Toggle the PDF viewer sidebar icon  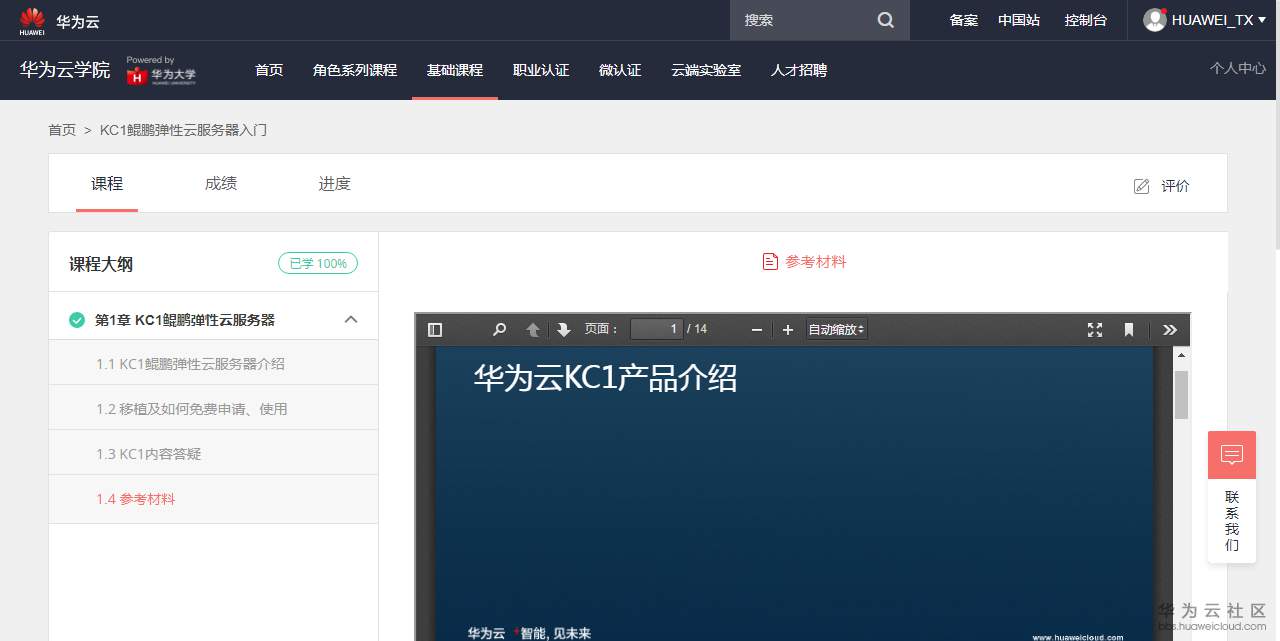coord(435,330)
